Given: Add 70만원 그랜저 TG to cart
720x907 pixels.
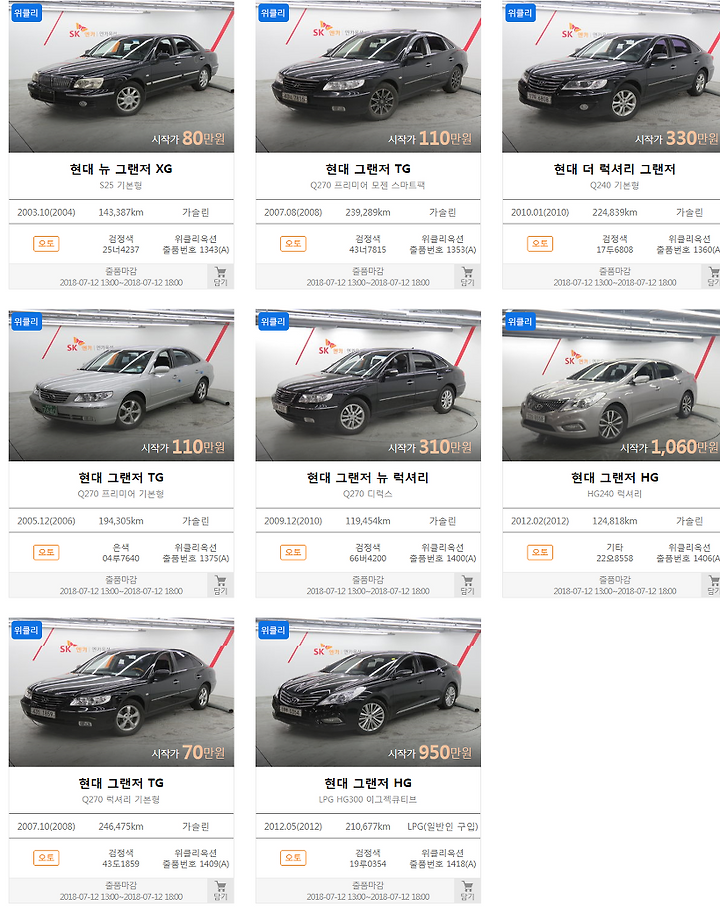Looking at the screenshot, I should [220, 890].
